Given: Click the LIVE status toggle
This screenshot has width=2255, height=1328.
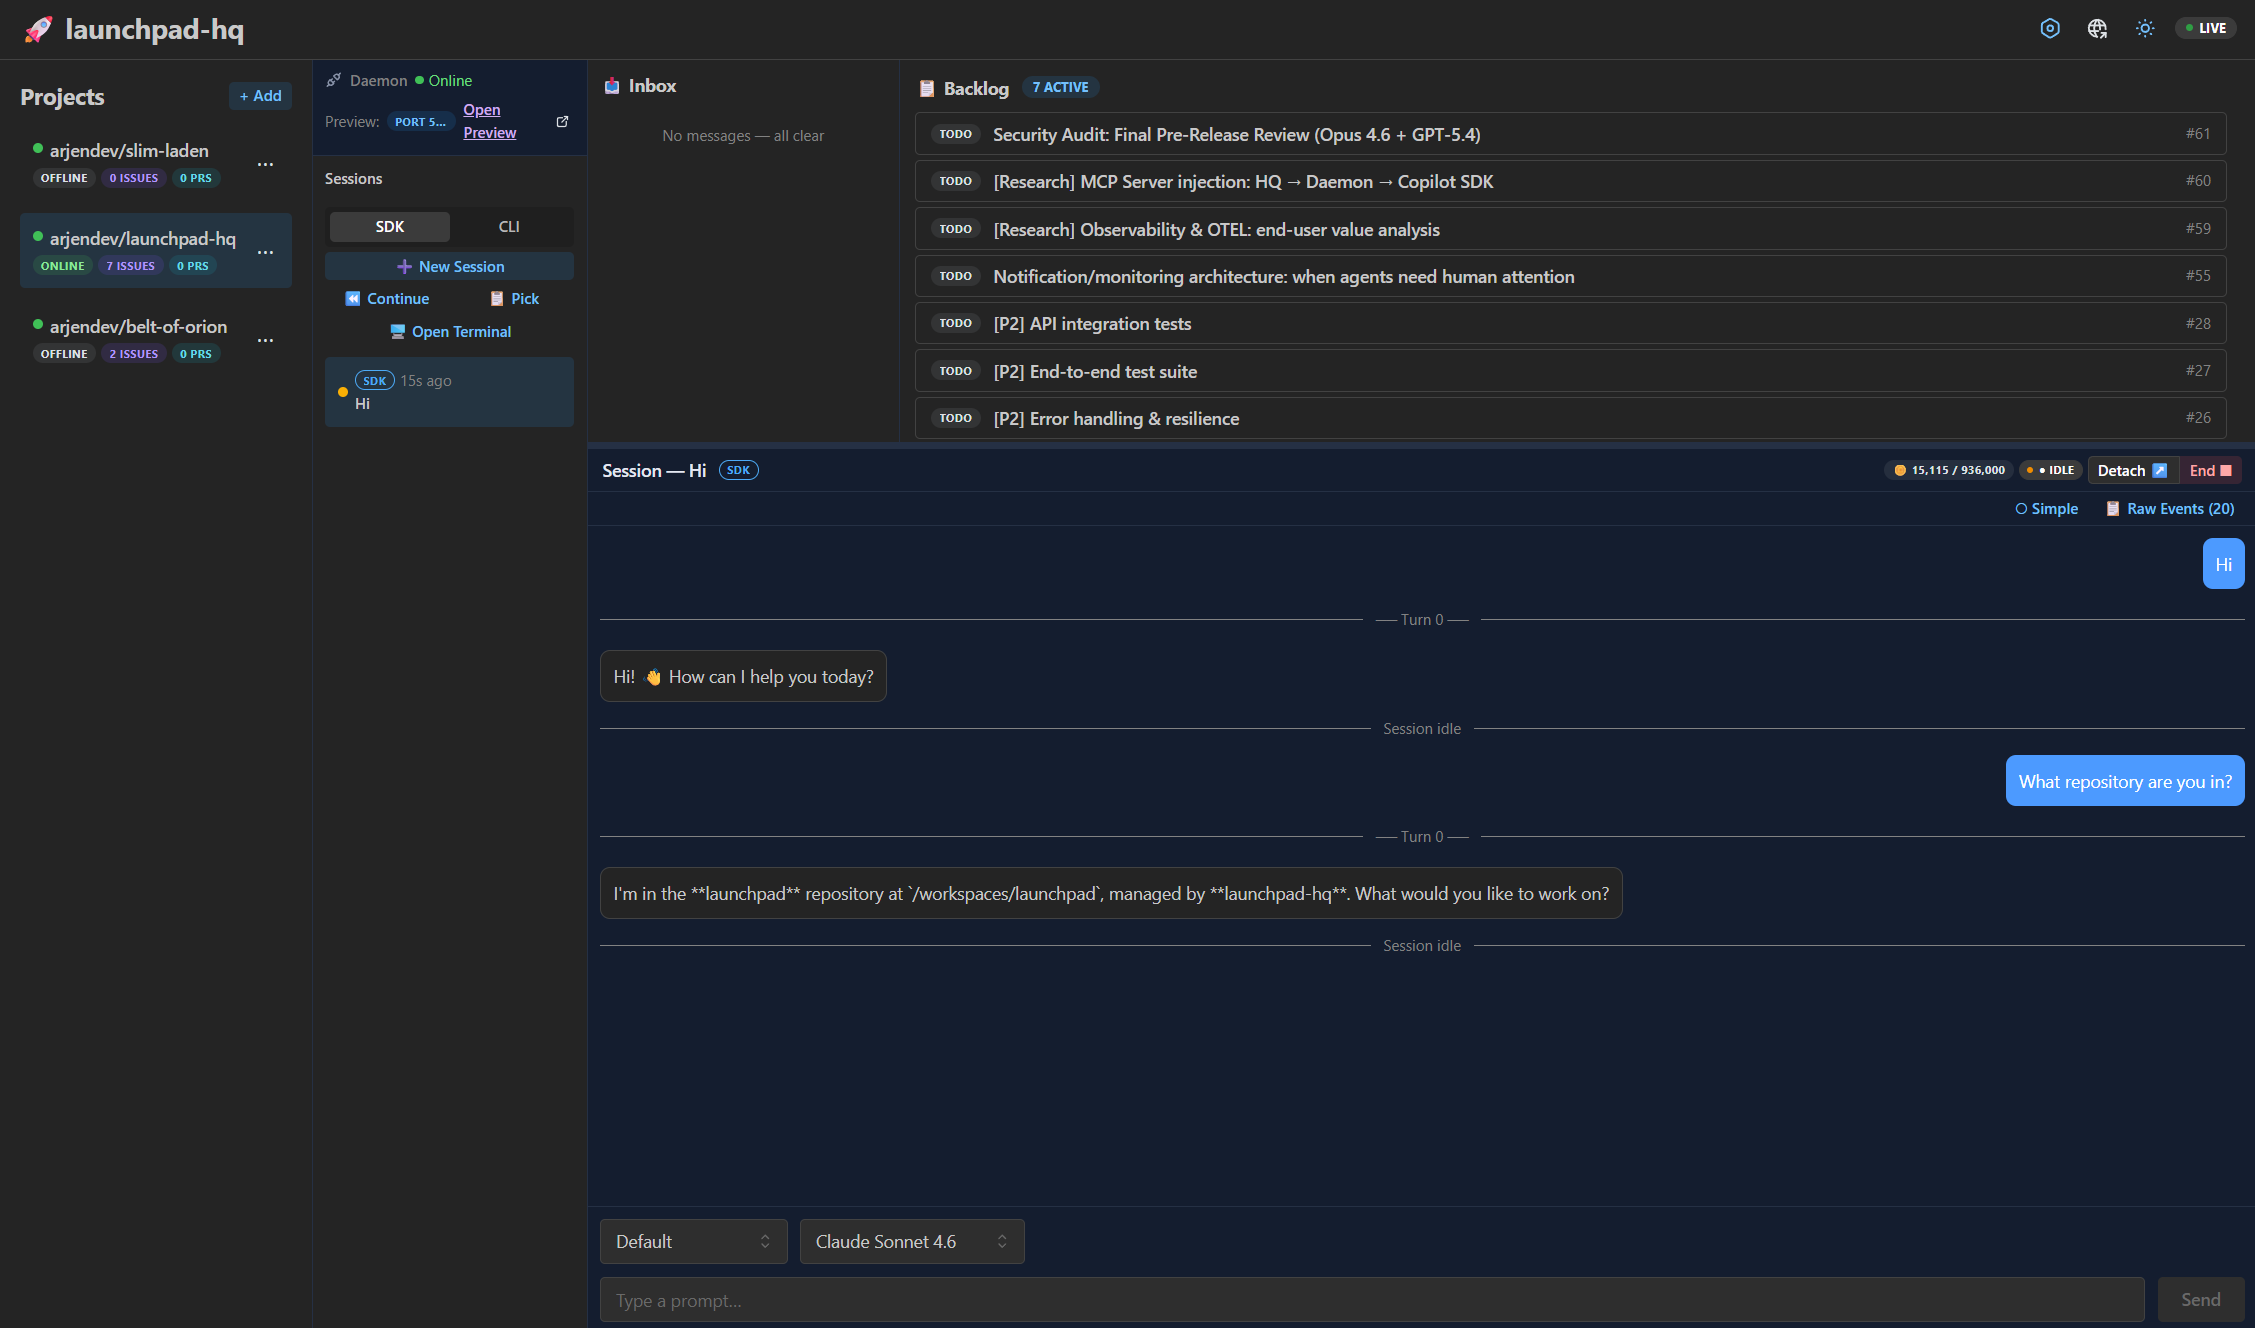Looking at the screenshot, I should pyautogui.click(x=2205, y=27).
